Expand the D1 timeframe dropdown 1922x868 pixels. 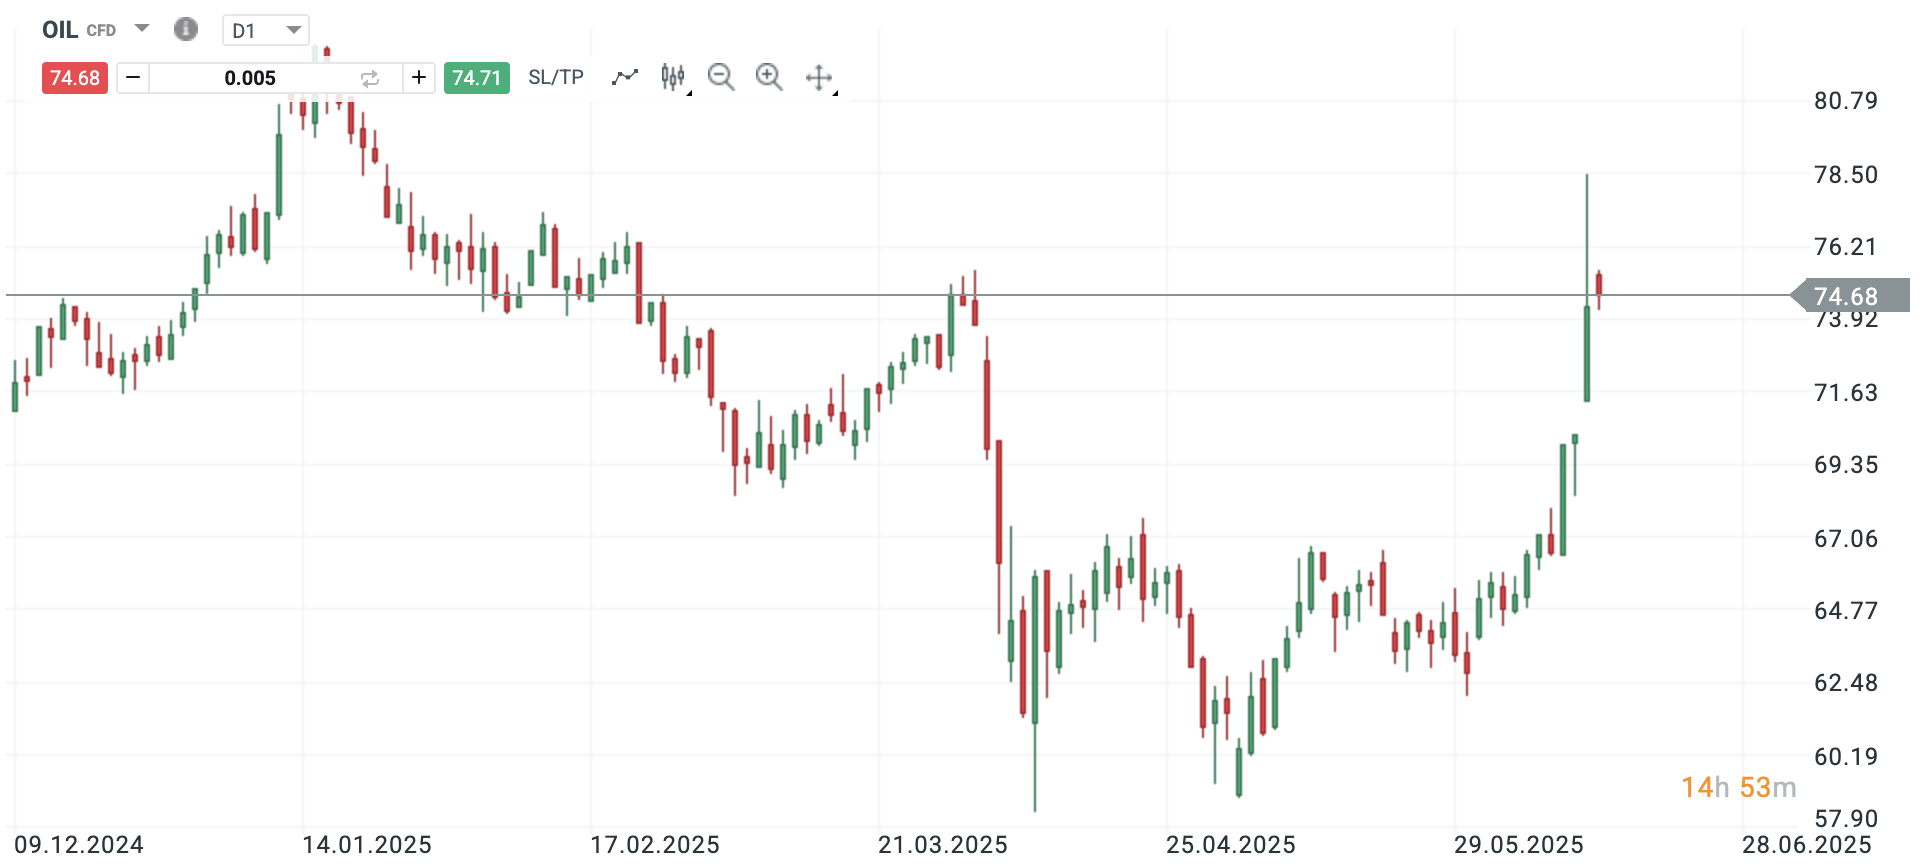pyautogui.click(x=293, y=30)
